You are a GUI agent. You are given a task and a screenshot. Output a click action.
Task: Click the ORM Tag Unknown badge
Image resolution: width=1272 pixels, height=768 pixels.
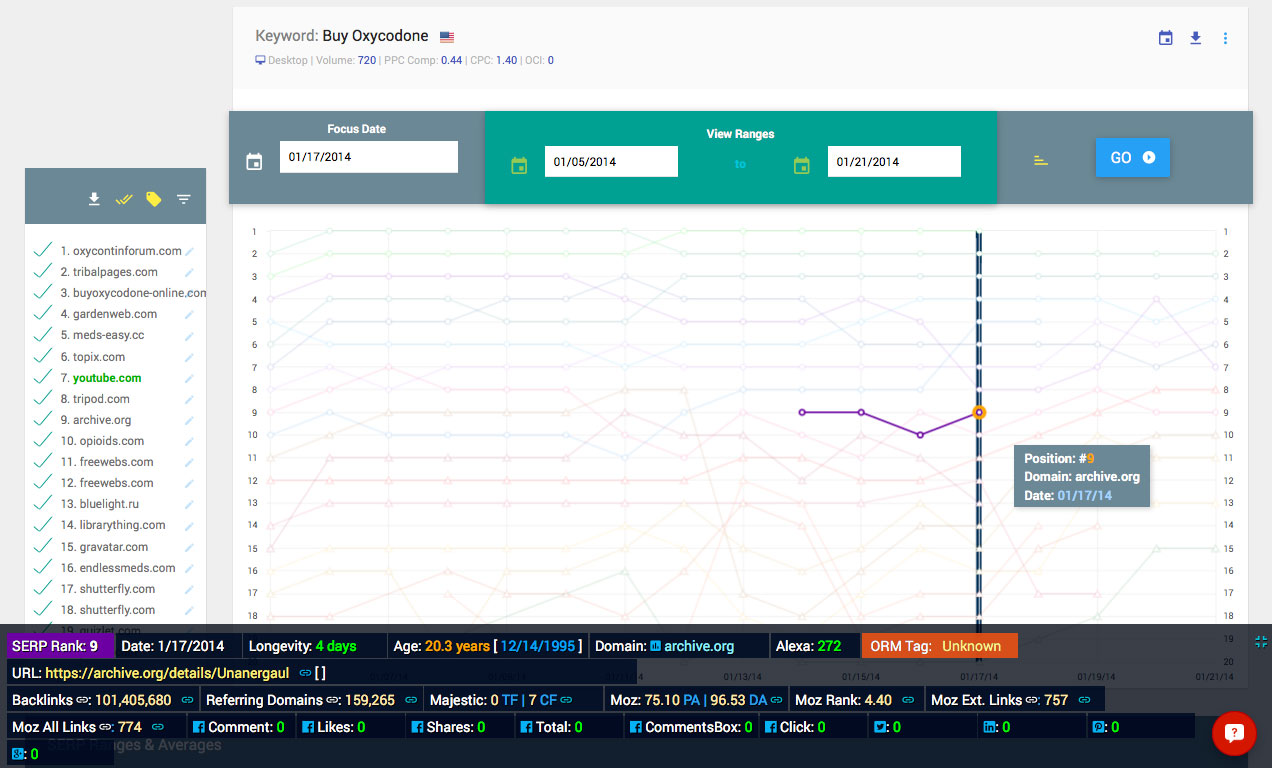coord(939,646)
